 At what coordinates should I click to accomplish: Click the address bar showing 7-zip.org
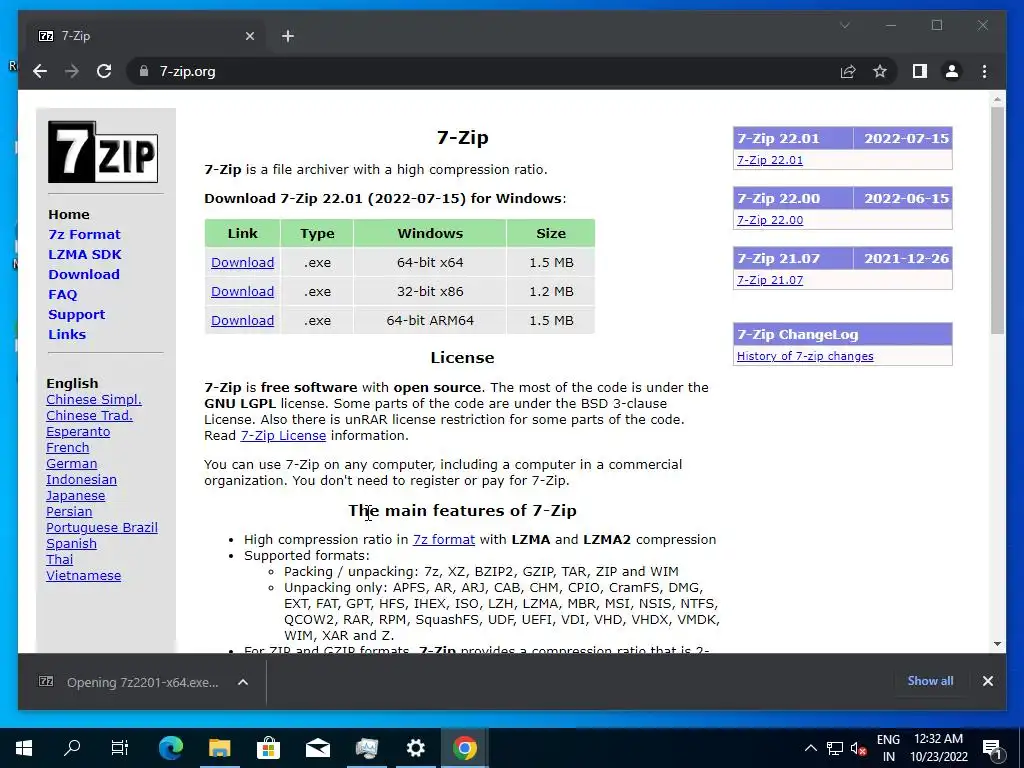(x=483, y=71)
